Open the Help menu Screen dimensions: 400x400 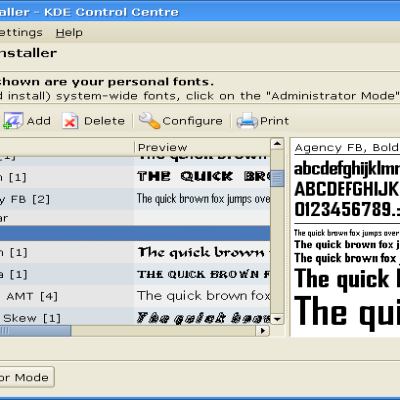click(x=69, y=33)
